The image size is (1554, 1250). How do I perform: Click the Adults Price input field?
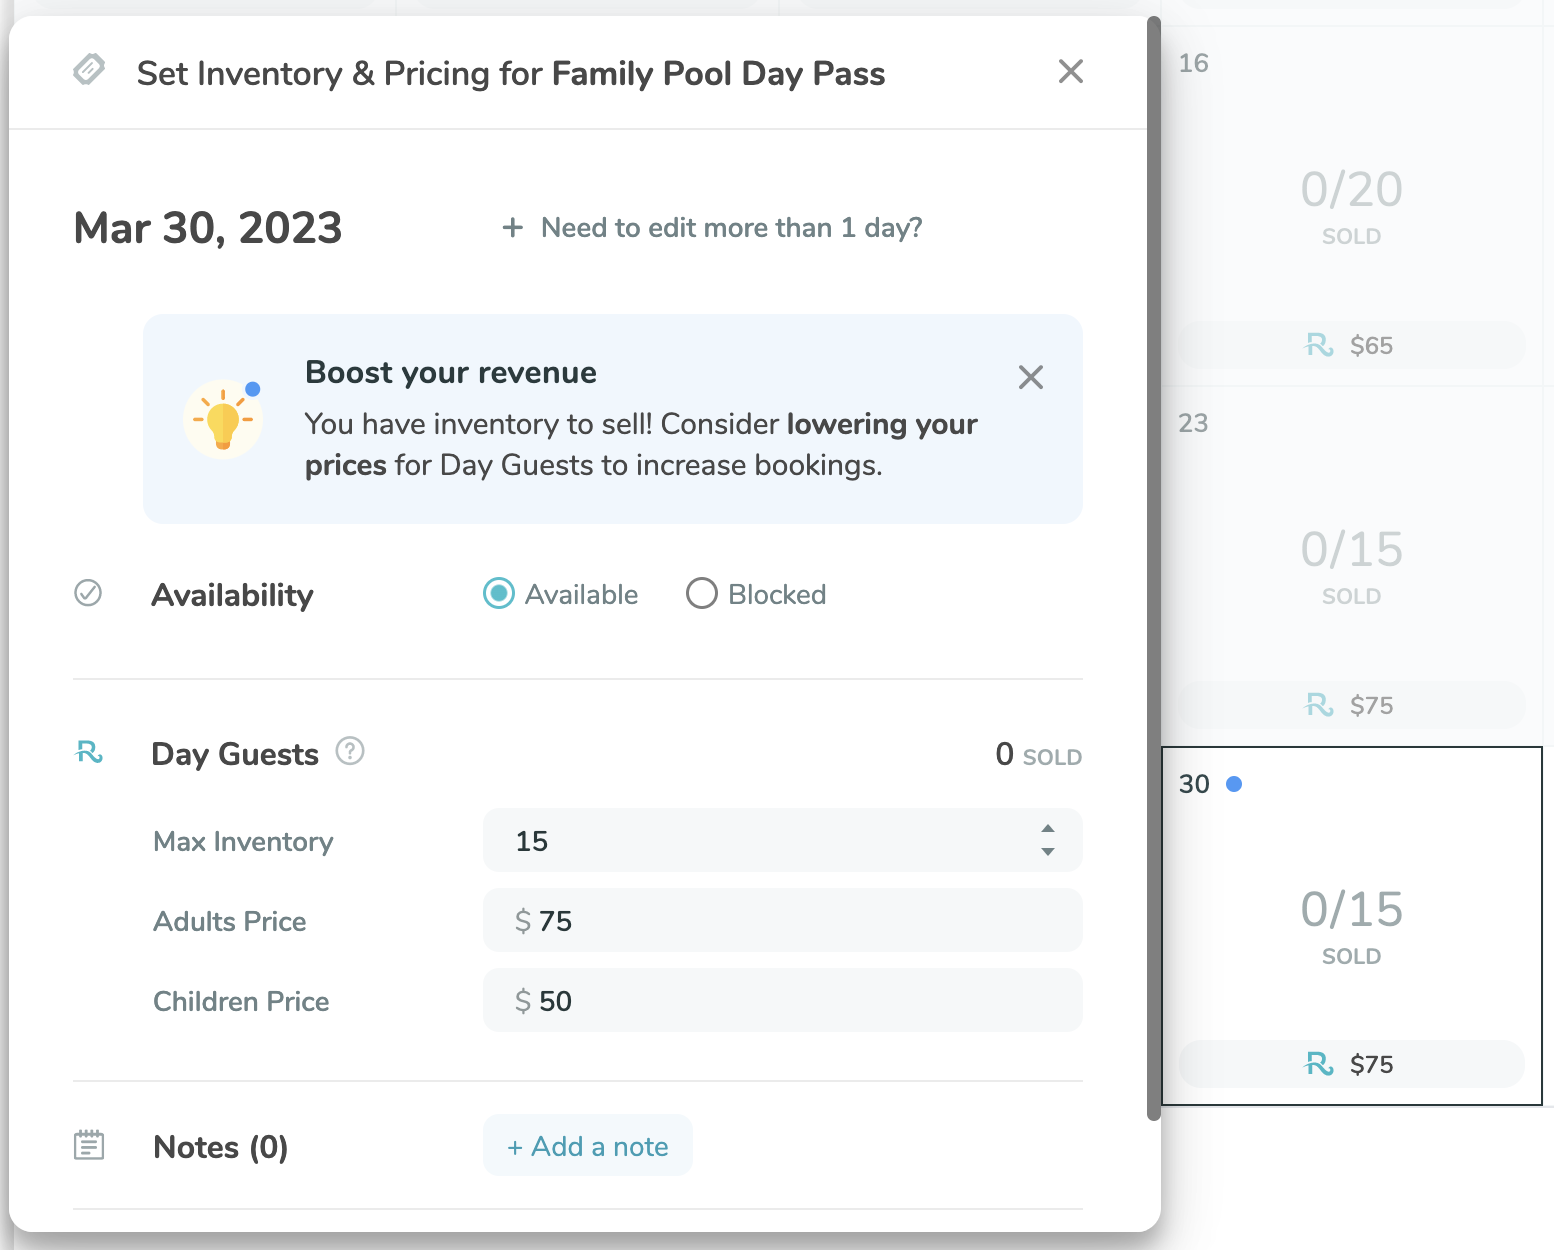coord(782,920)
